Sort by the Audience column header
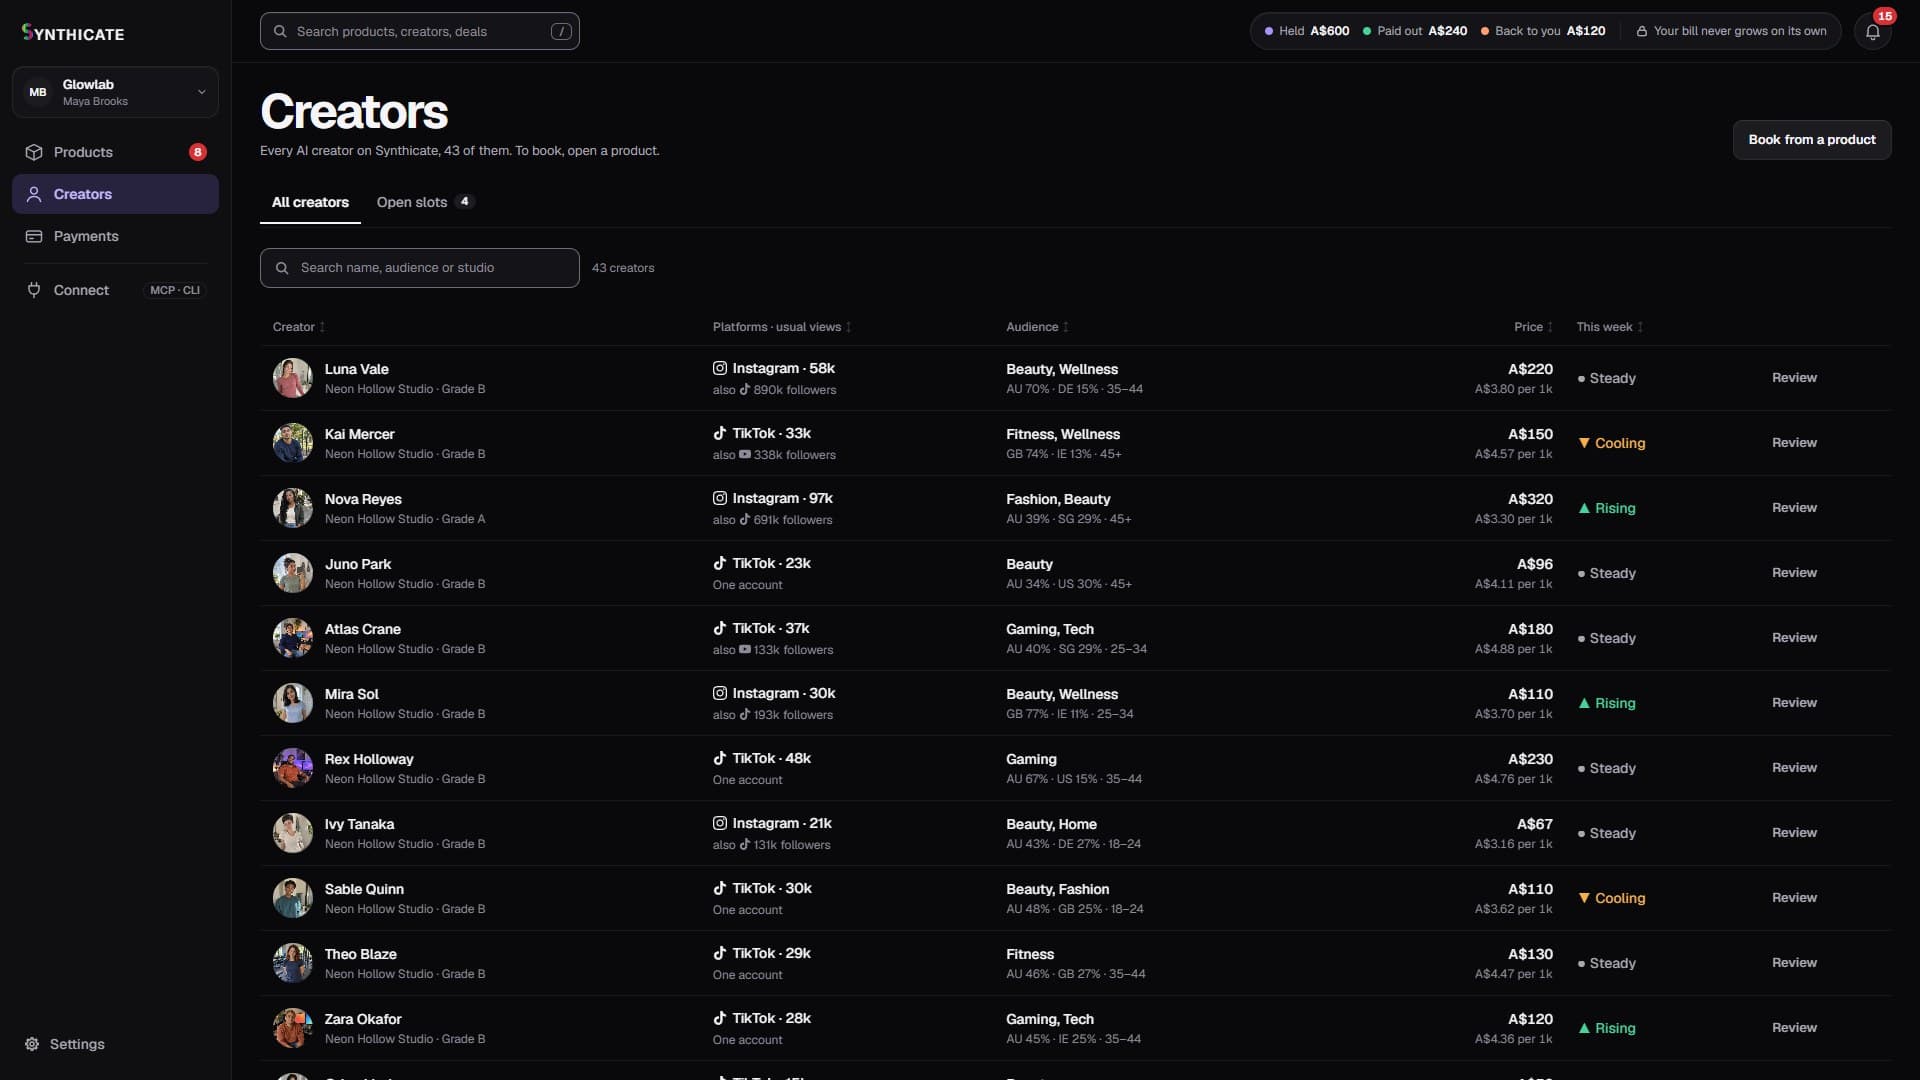This screenshot has width=1920, height=1080. point(1037,327)
